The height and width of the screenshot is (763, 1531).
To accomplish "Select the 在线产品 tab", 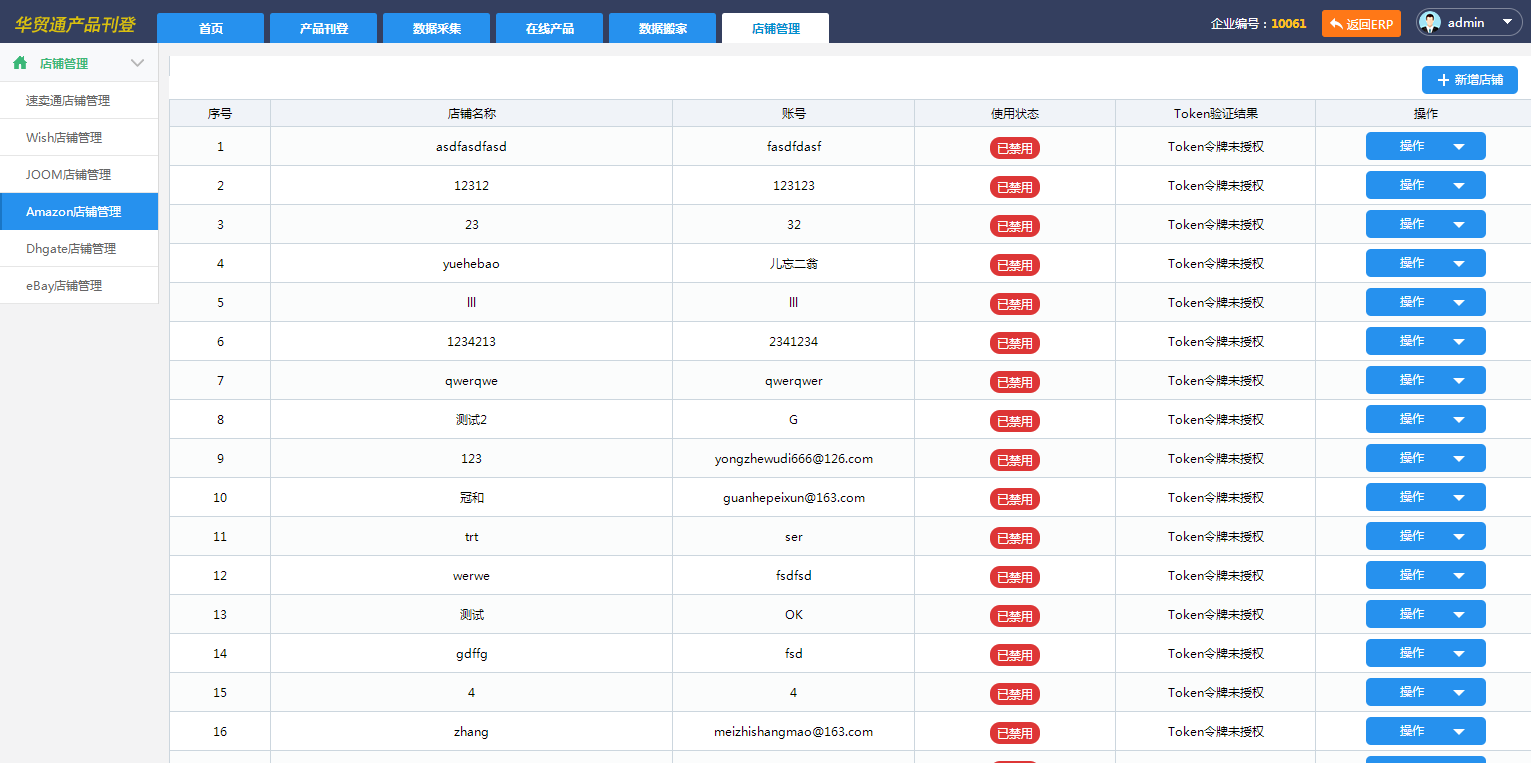I will pos(550,28).
